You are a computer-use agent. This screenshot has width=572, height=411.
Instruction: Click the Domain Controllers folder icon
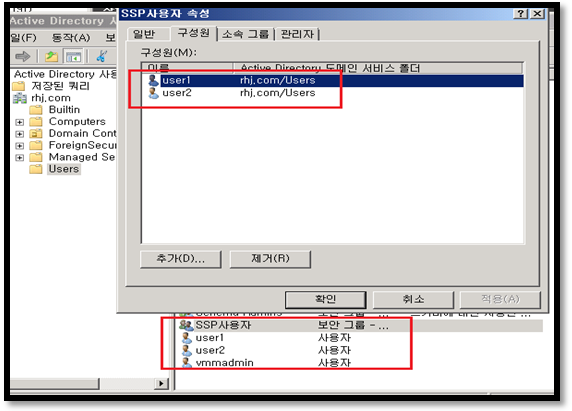[36, 133]
